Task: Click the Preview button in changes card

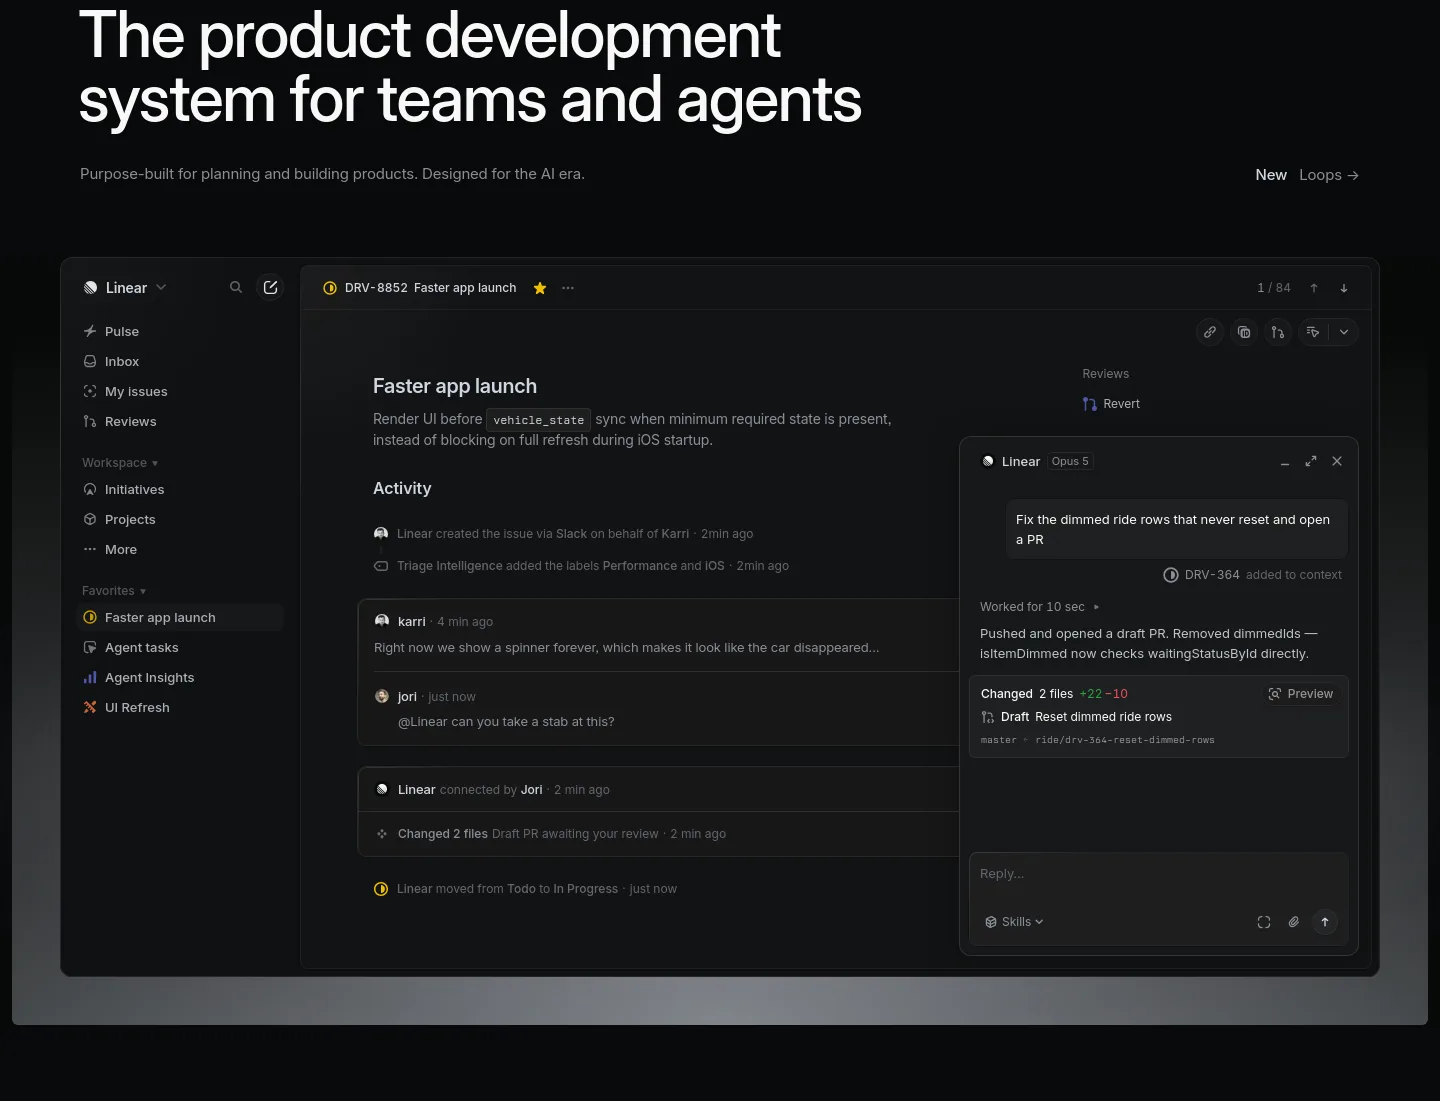Action: pos(1301,694)
